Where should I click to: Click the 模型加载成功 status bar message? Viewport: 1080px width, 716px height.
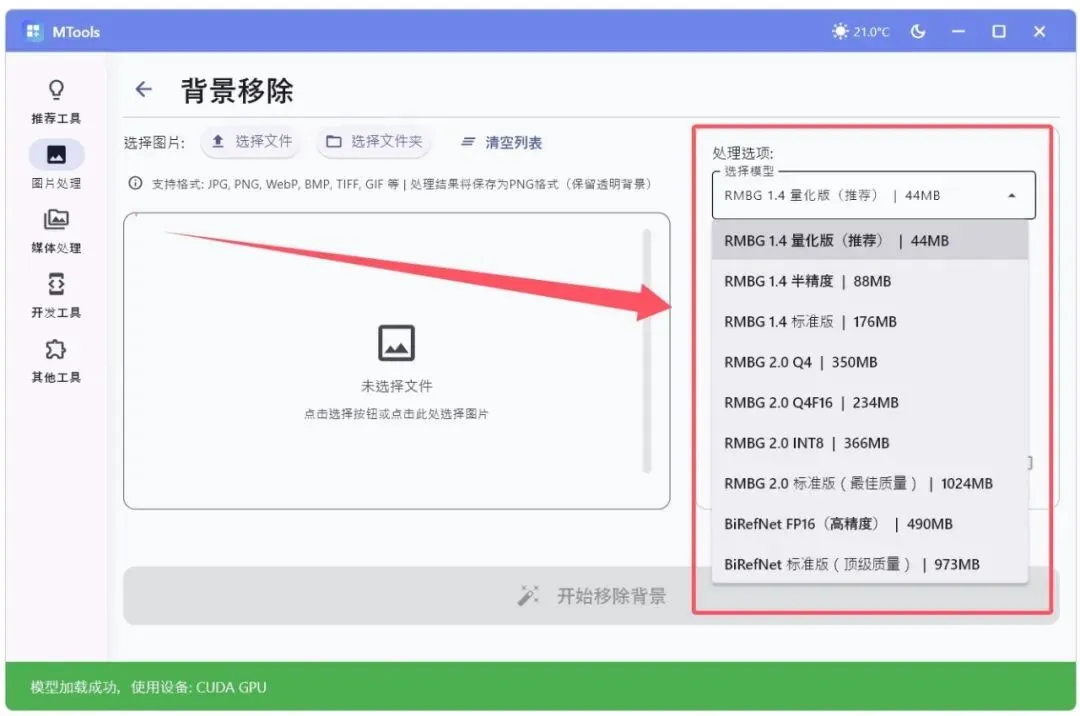(148, 687)
